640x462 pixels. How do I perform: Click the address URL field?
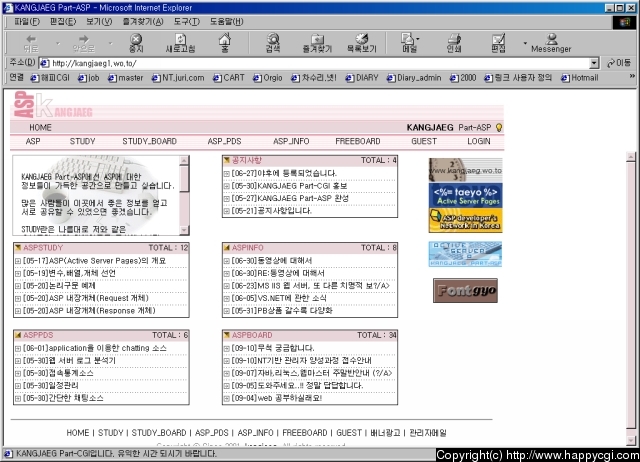point(314,63)
